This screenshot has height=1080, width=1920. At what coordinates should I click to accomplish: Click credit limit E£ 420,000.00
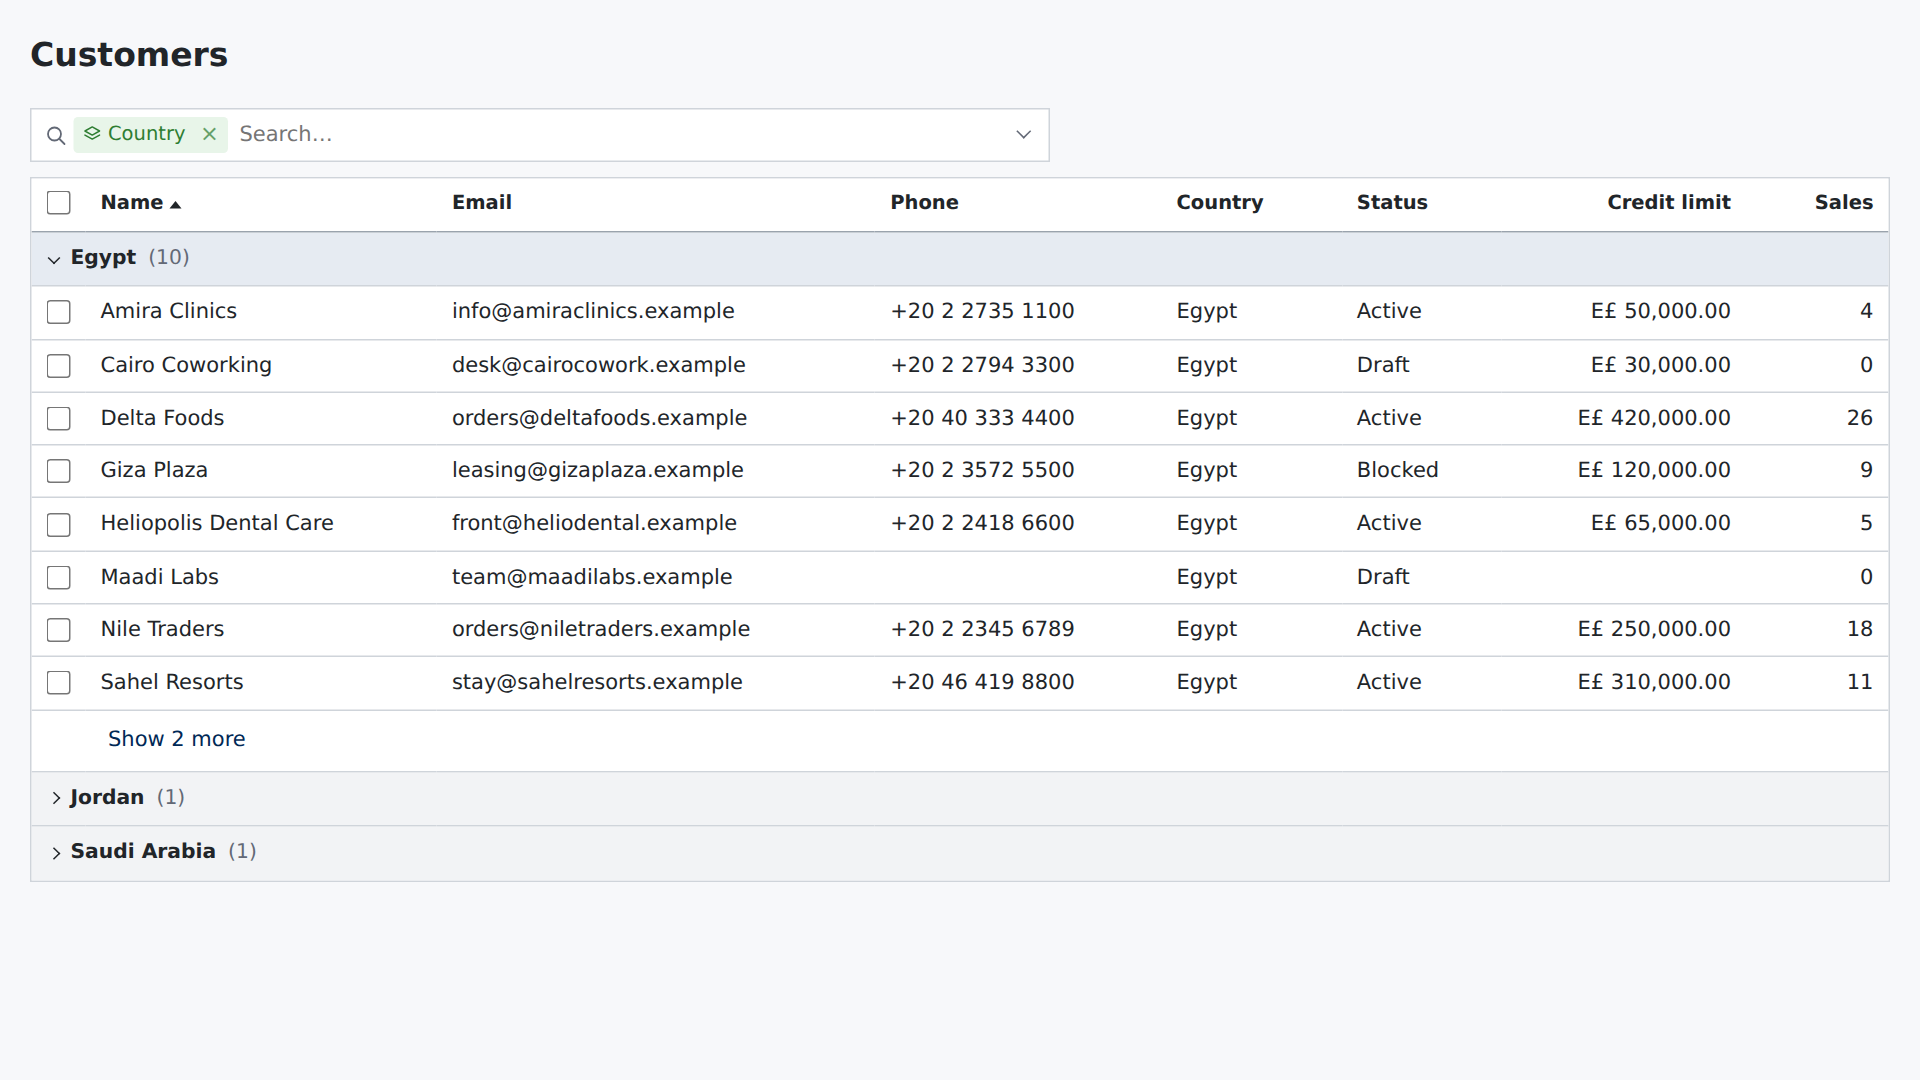1654,418
